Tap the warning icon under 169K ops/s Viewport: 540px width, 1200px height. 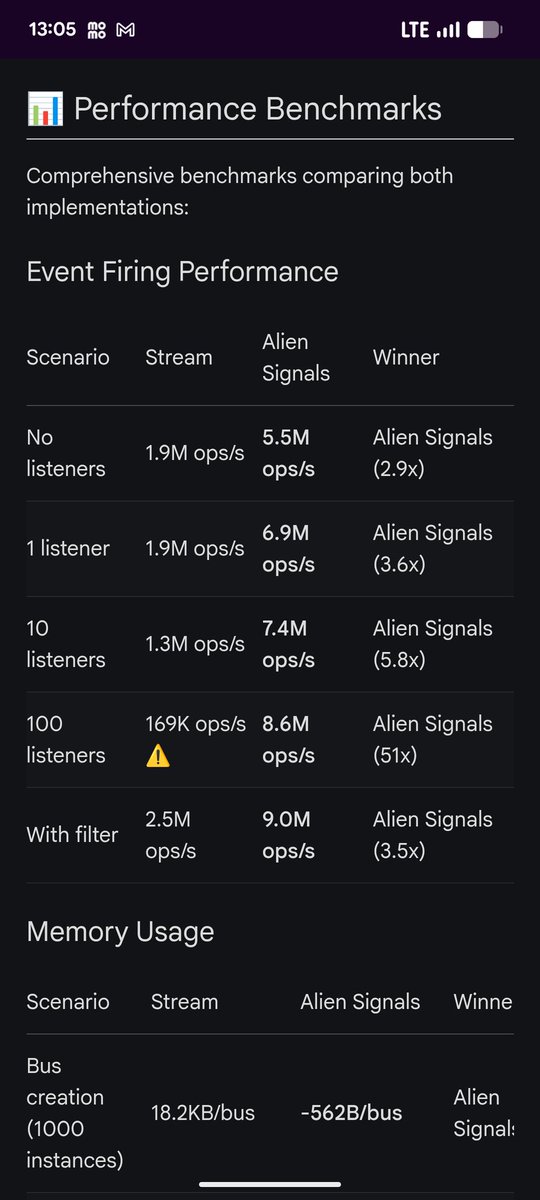coord(158,755)
